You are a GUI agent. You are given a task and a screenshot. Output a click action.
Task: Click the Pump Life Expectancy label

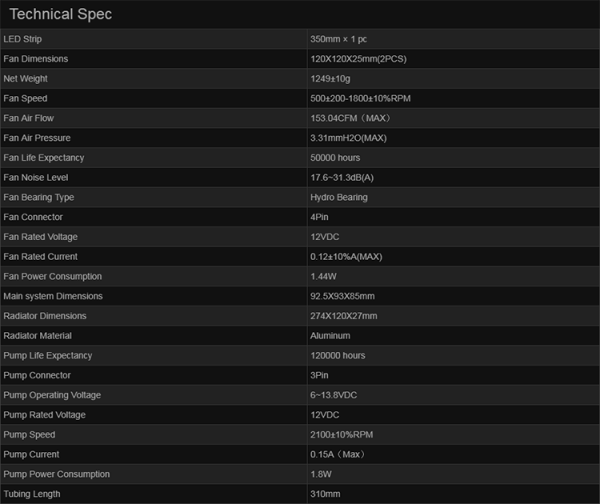click(x=47, y=355)
